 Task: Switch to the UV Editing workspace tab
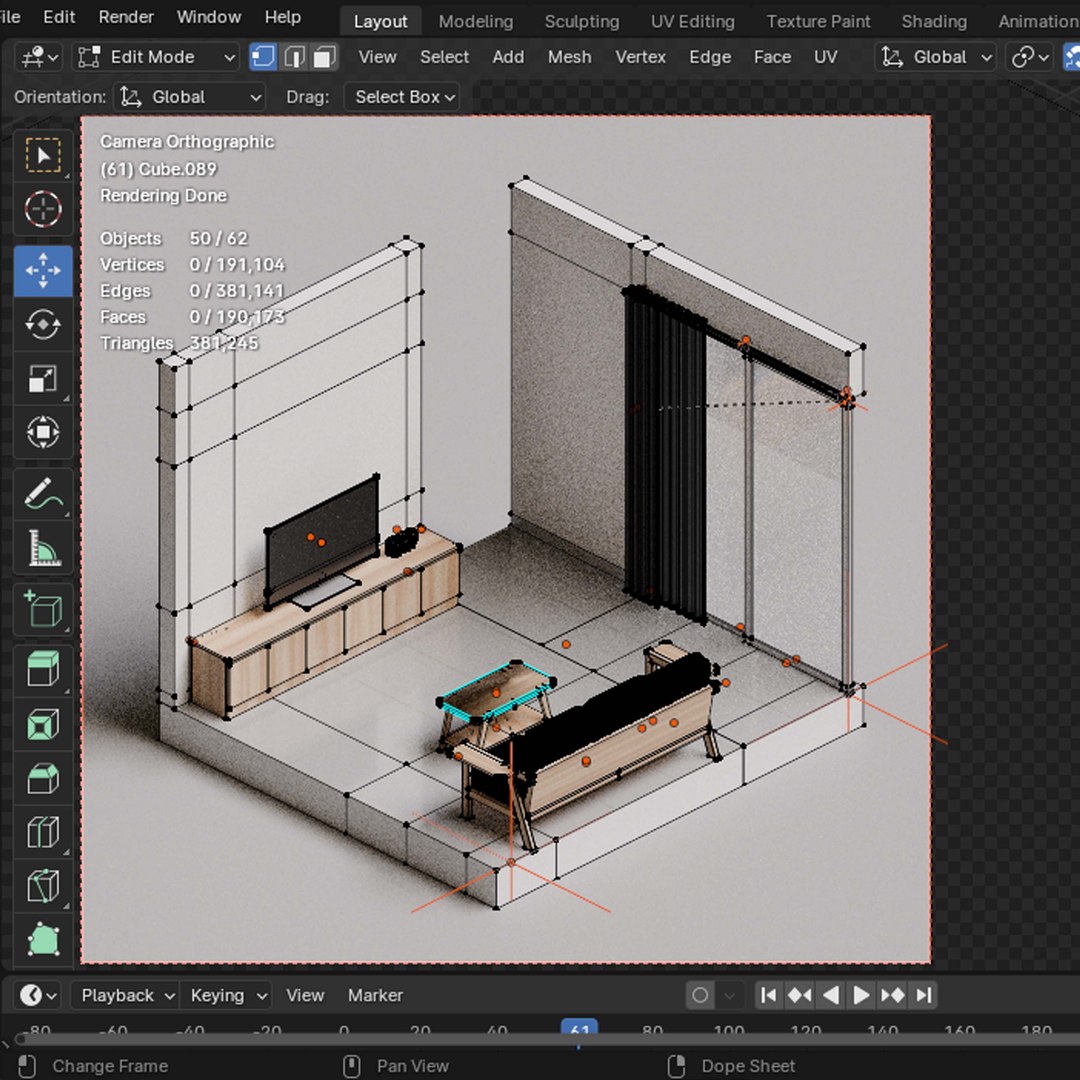(693, 21)
